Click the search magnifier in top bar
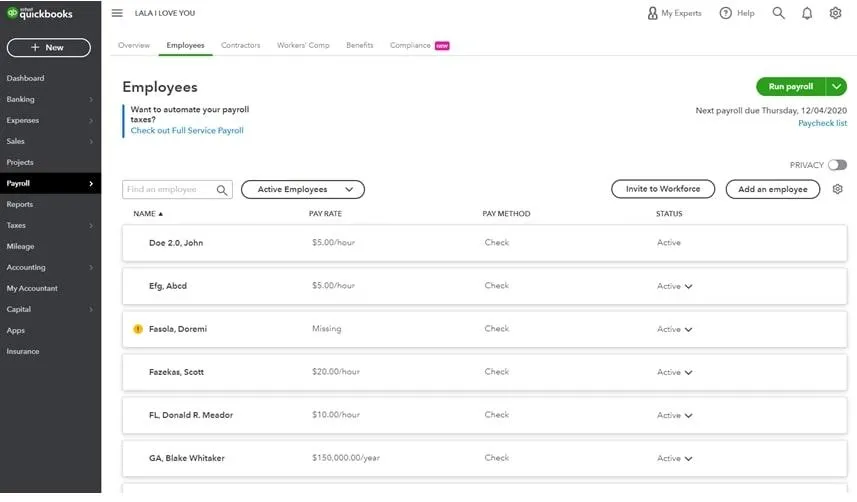 pyautogui.click(x=778, y=13)
